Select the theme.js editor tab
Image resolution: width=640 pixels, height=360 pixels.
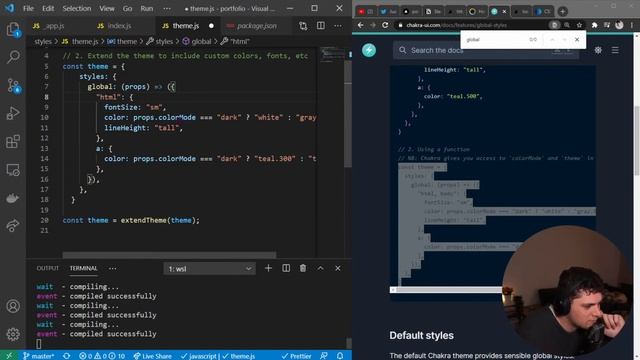coord(188,26)
